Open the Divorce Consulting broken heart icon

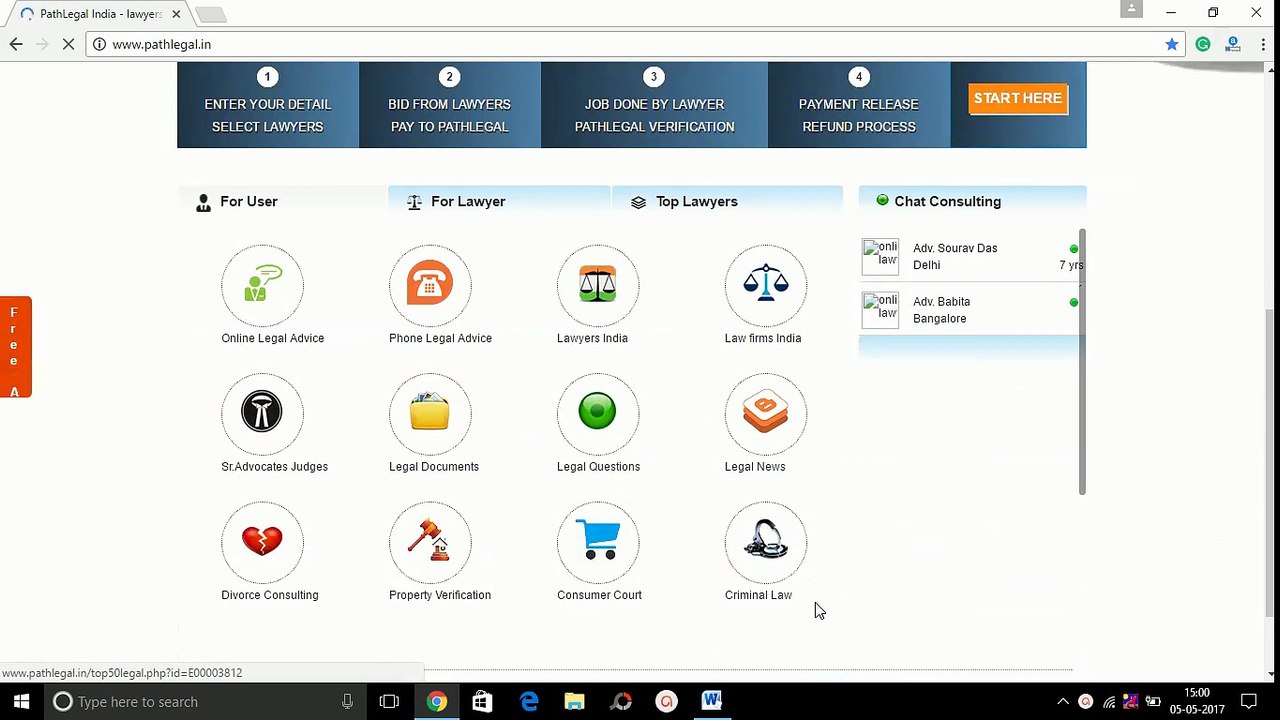262,543
